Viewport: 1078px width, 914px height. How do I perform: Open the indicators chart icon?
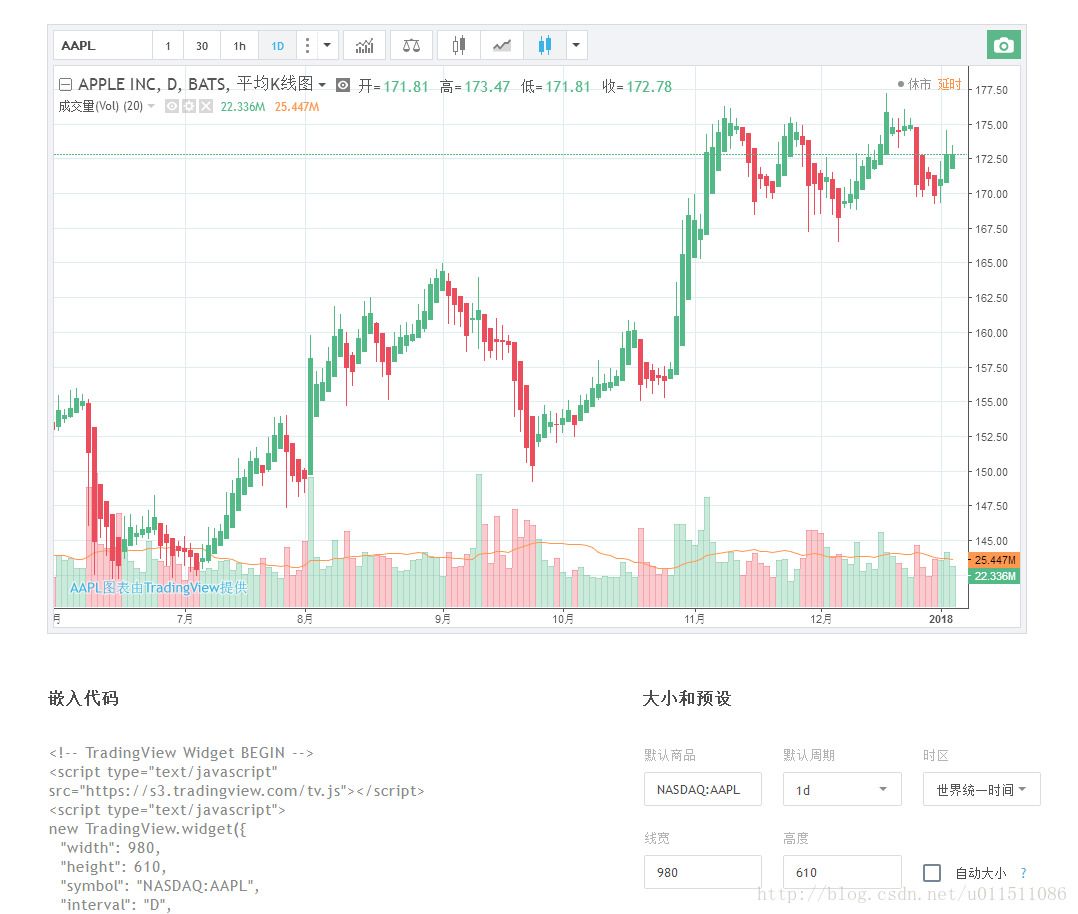pos(364,45)
